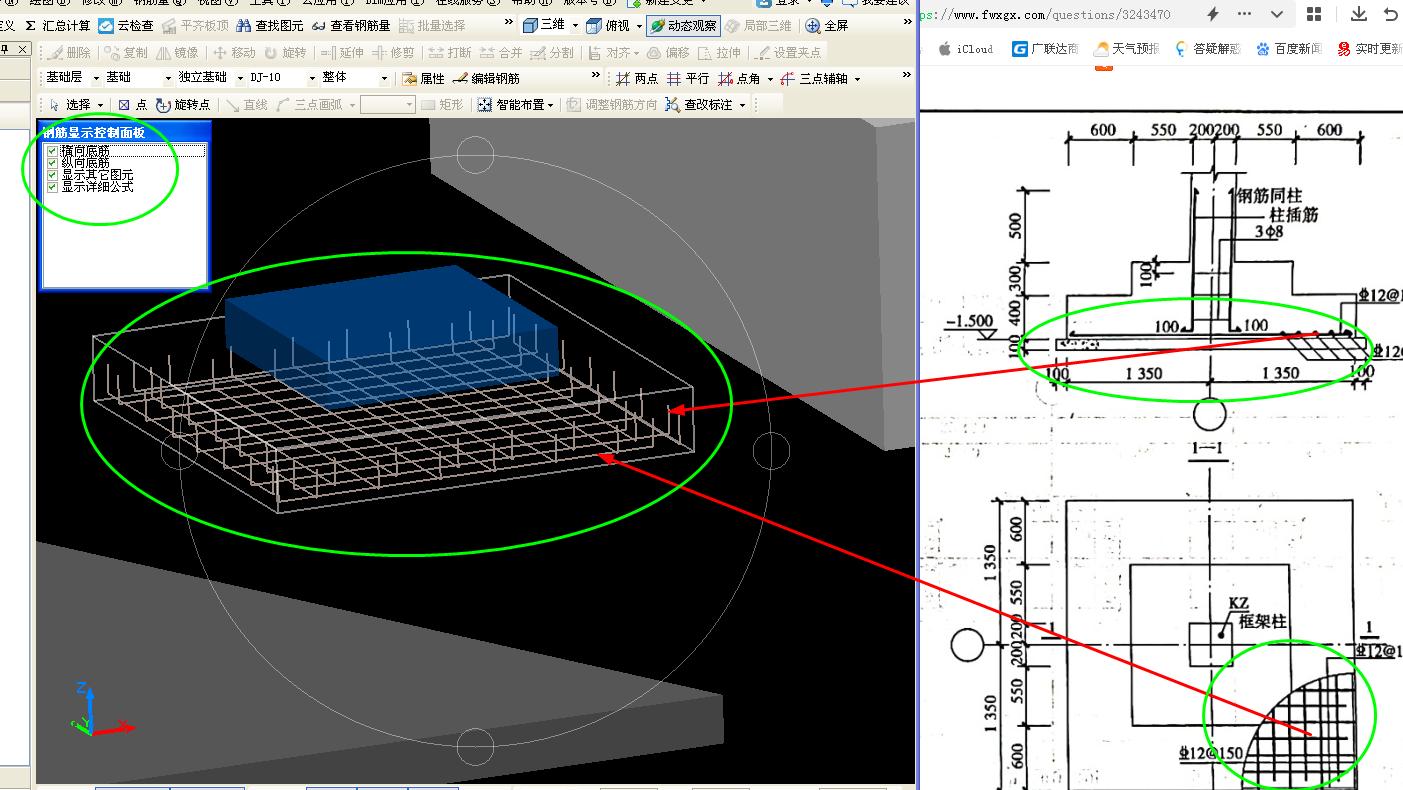
Task: Click 批量选择 batch select tool
Action: [x=432, y=26]
